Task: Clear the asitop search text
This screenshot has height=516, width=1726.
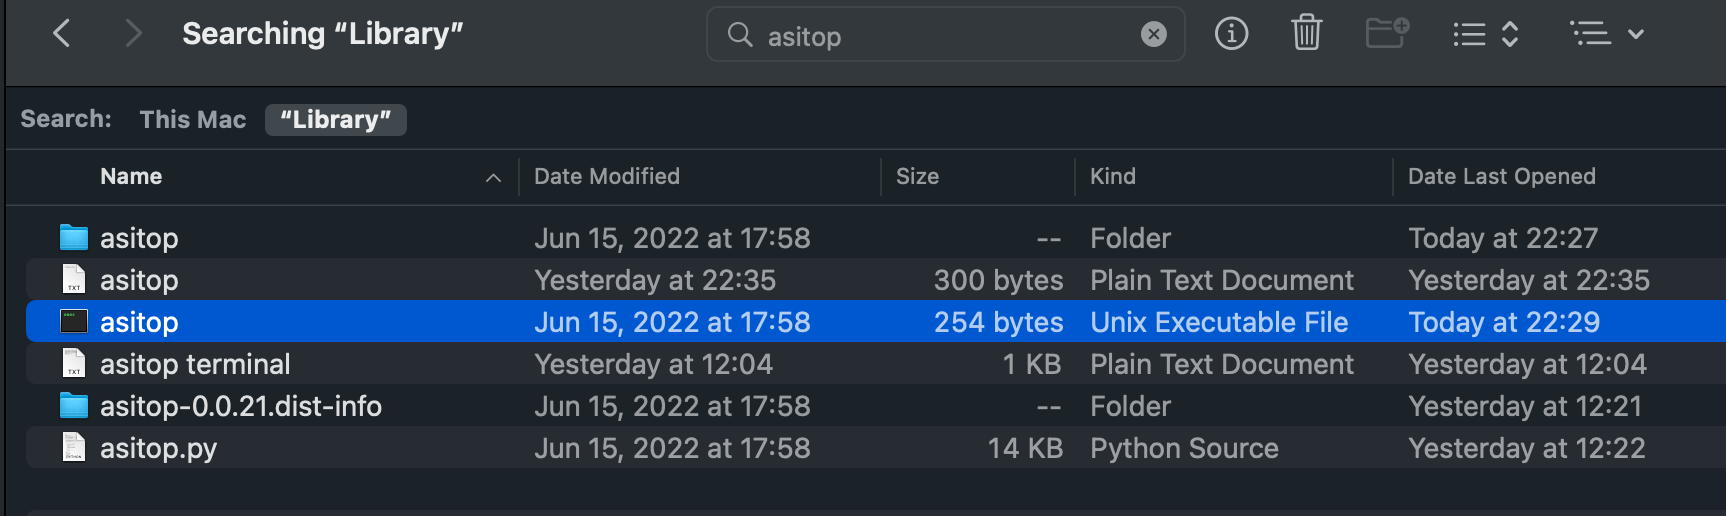Action: tap(1153, 35)
